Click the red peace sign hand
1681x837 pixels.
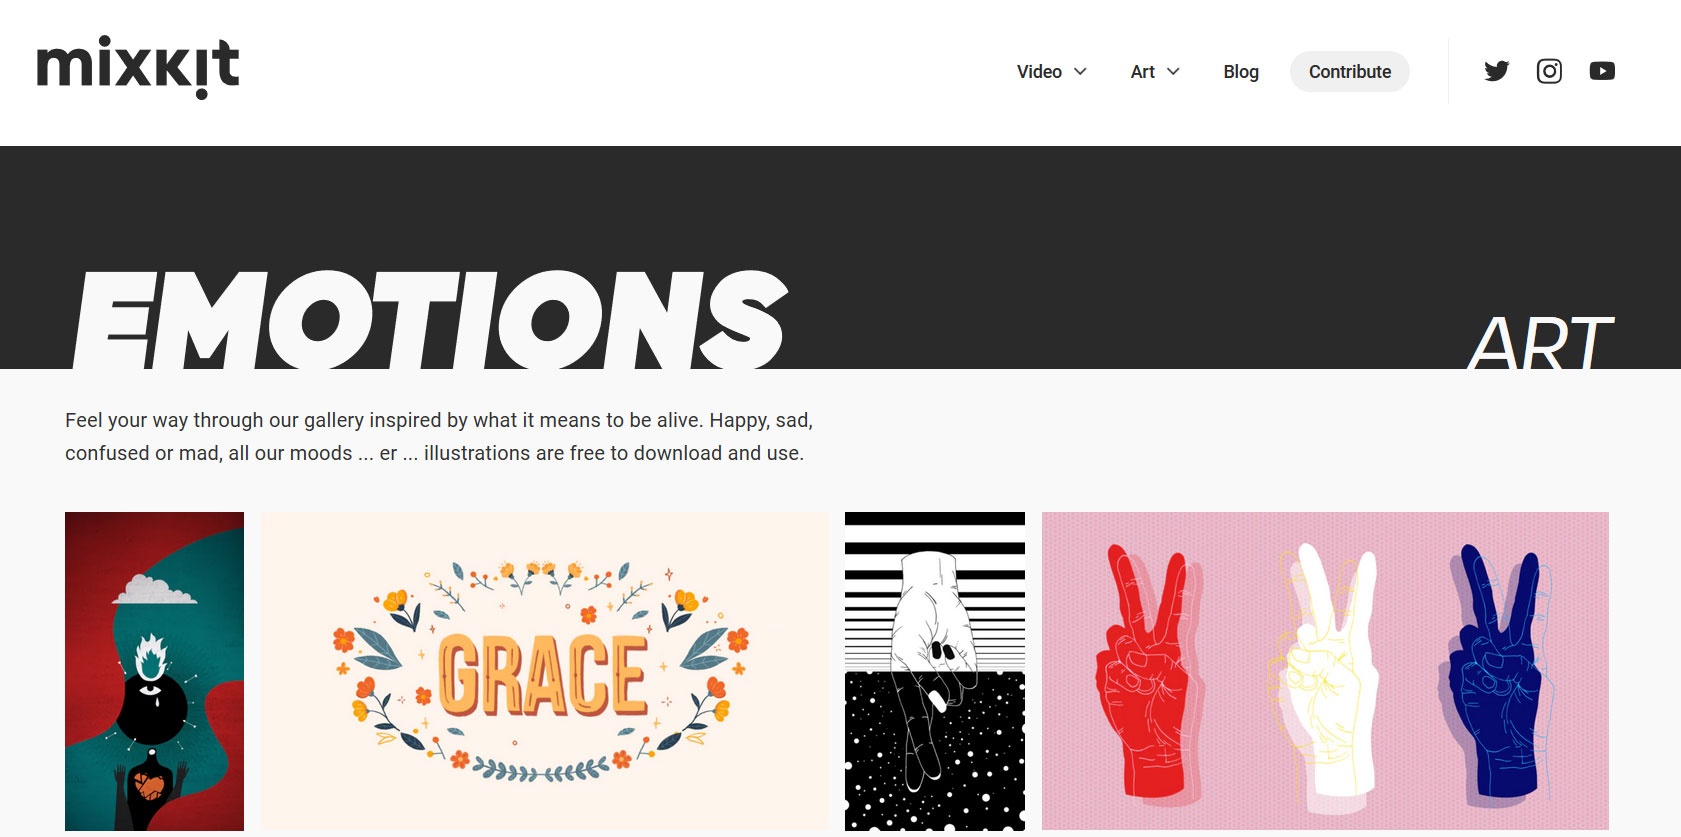1146,672
